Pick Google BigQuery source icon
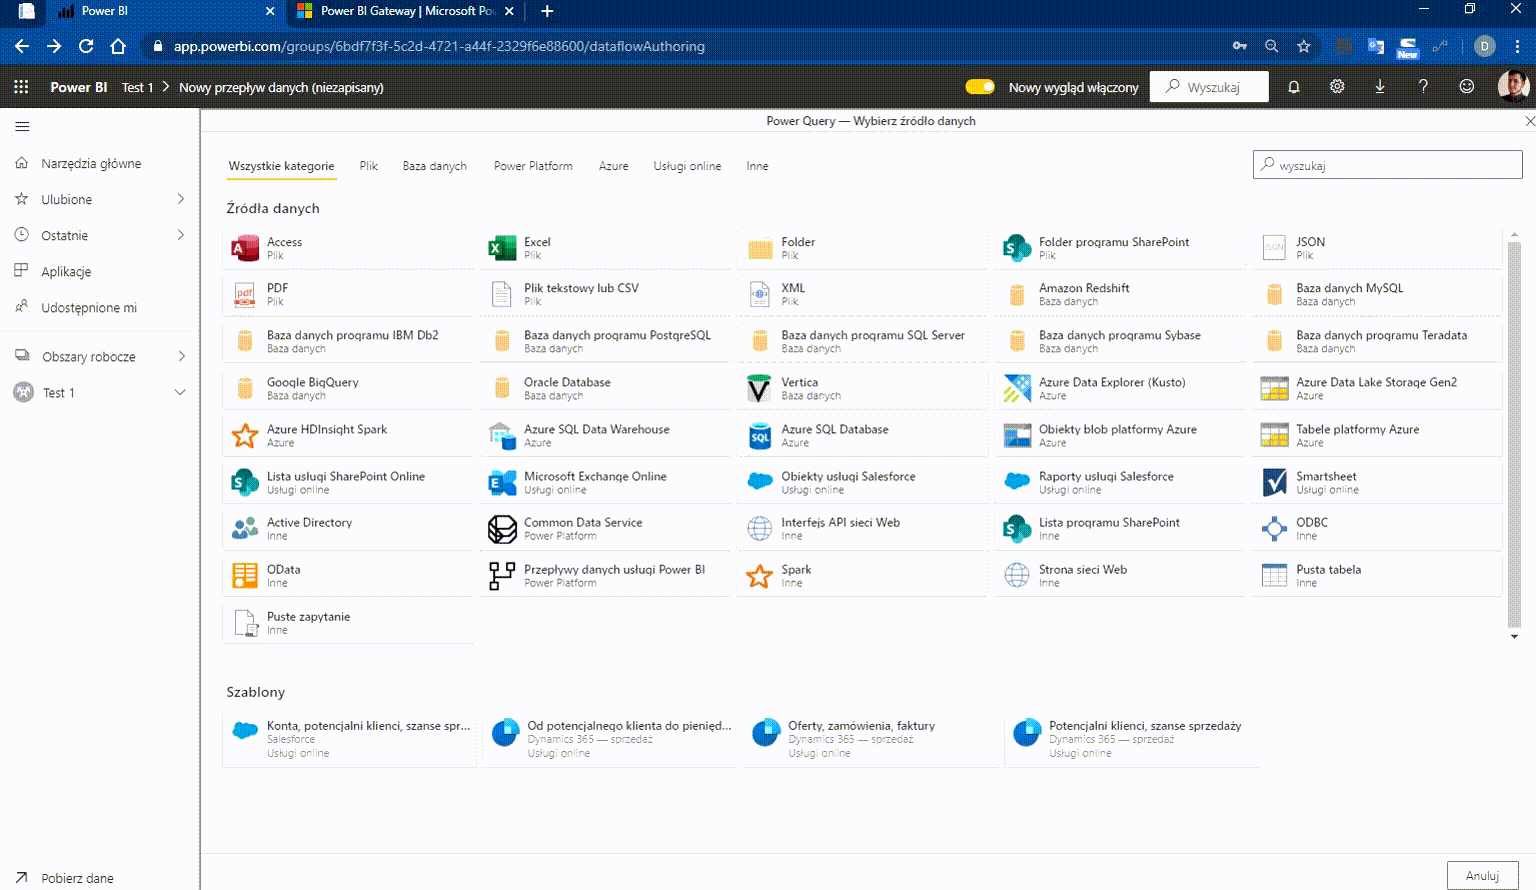This screenshot has height=890, width=1536. (x=245, y=388)
